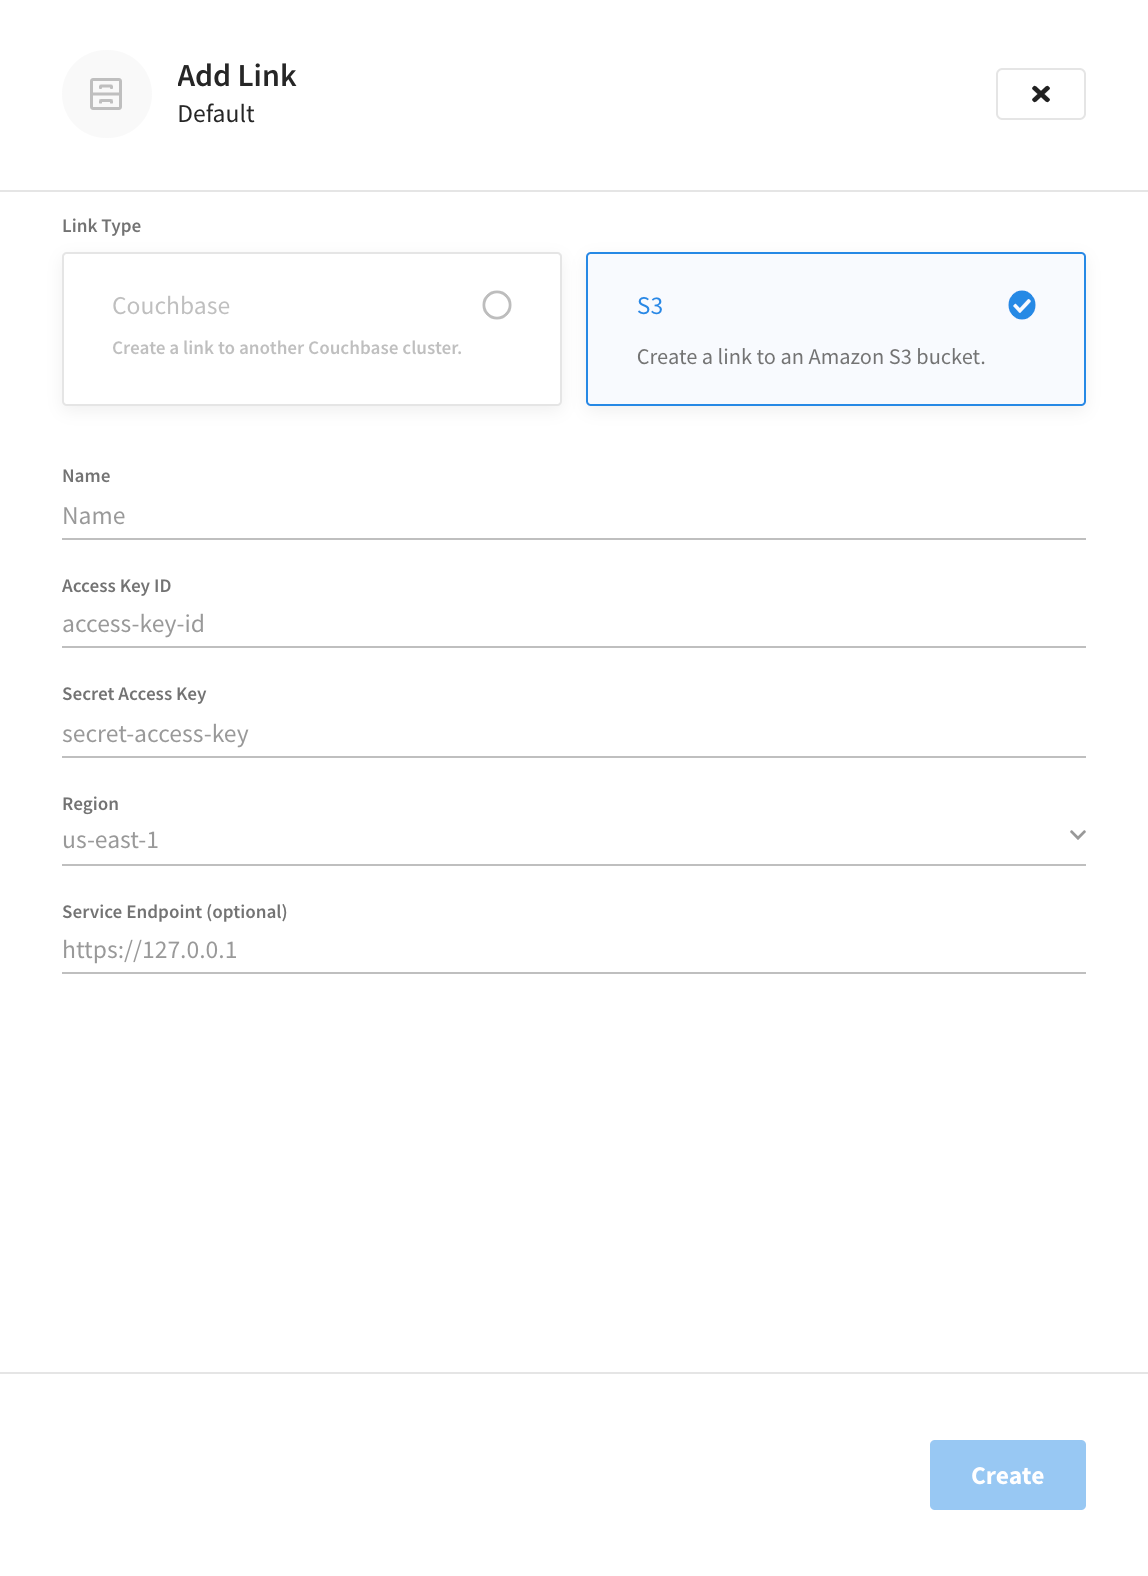
Task: Expand the Region chevron arrow
Action: (1077, 835)
